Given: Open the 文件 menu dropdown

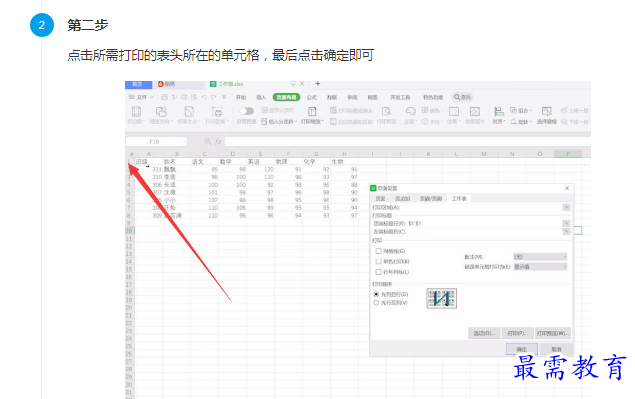Looking at the screenshot, I should [x=141, y=97].
